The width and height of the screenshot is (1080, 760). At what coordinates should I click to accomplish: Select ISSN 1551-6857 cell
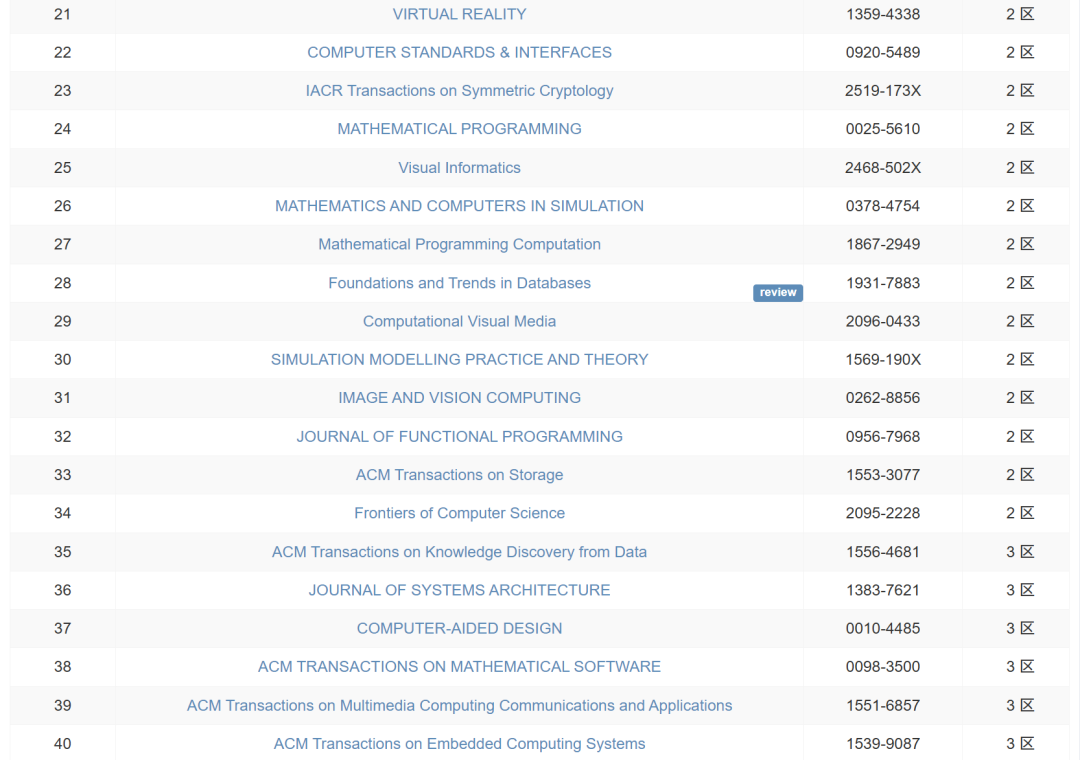[x=883, y=706]
